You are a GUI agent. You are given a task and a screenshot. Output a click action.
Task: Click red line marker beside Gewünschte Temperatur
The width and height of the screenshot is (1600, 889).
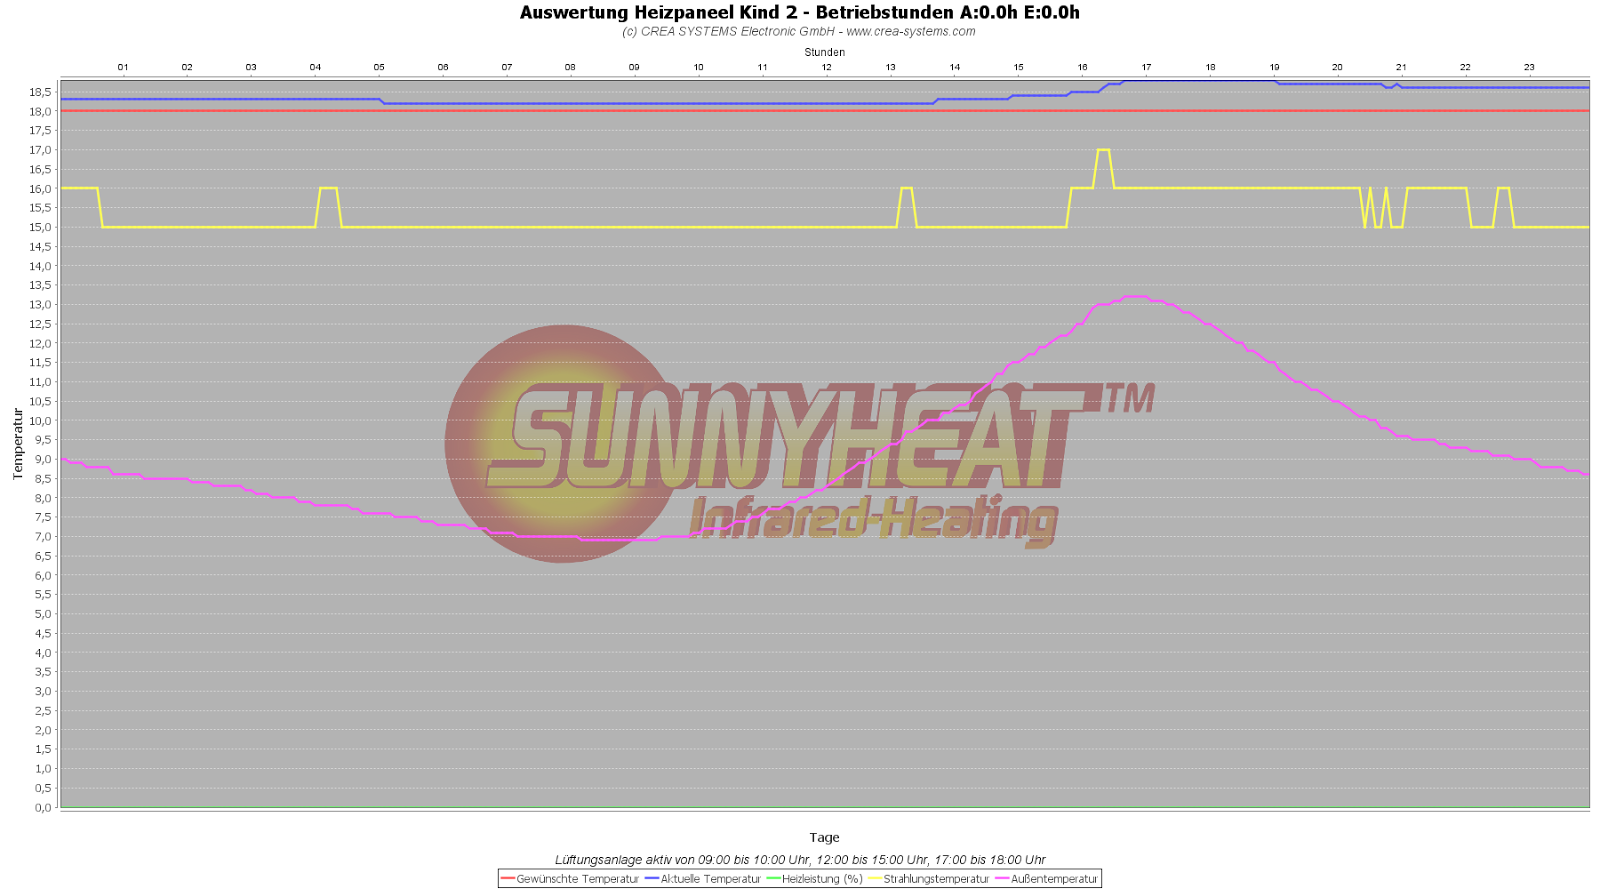tap(508, 879)
